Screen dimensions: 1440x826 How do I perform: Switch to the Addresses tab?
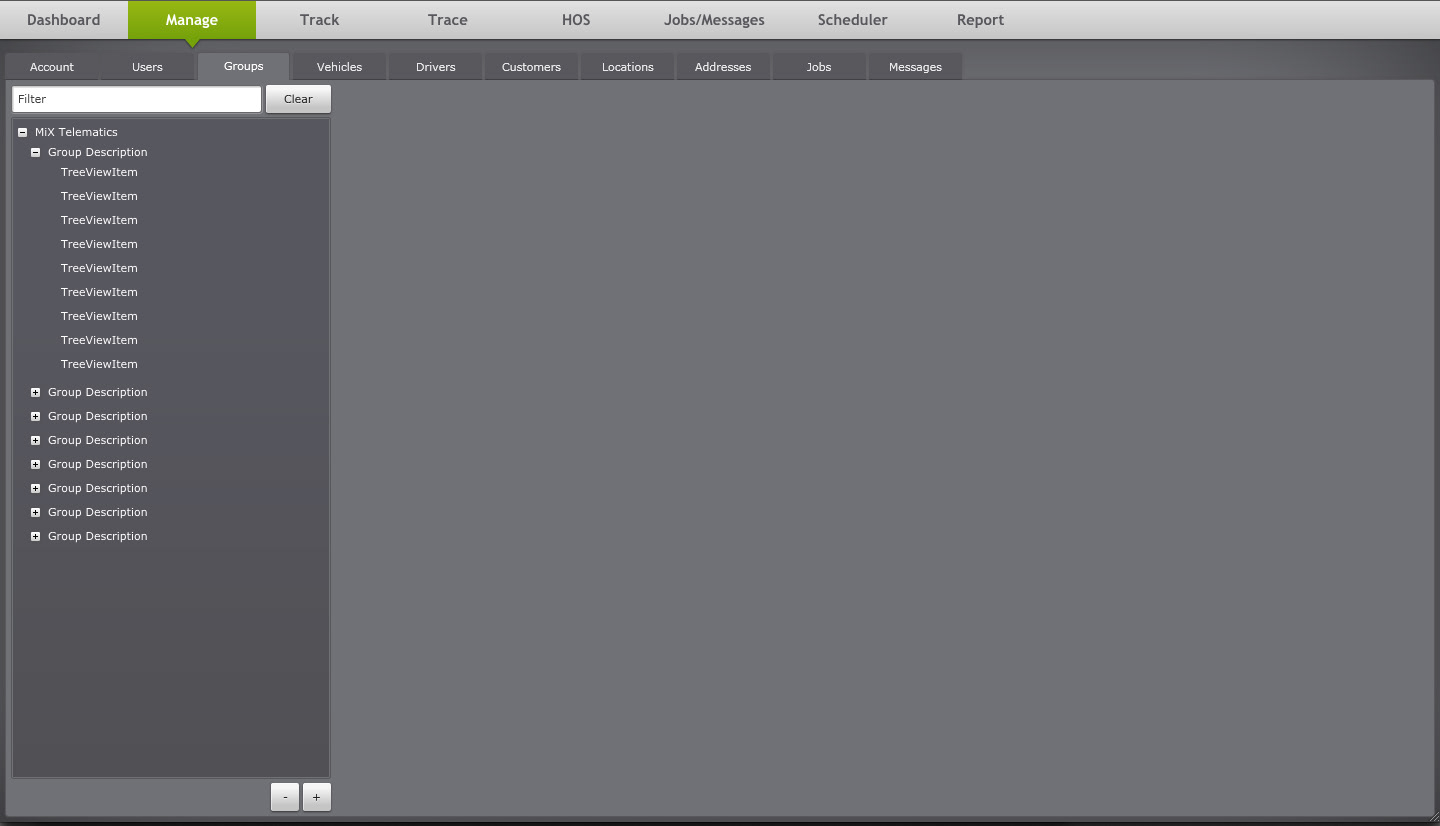[x=723, y=67]
